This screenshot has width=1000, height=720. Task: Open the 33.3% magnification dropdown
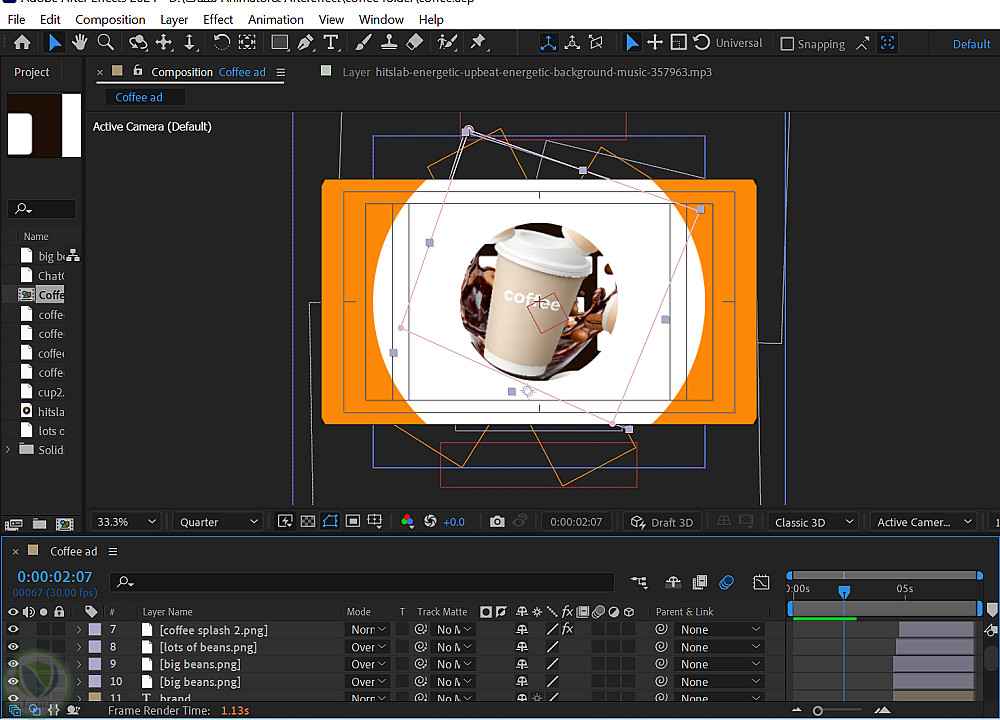click(125, 522)
